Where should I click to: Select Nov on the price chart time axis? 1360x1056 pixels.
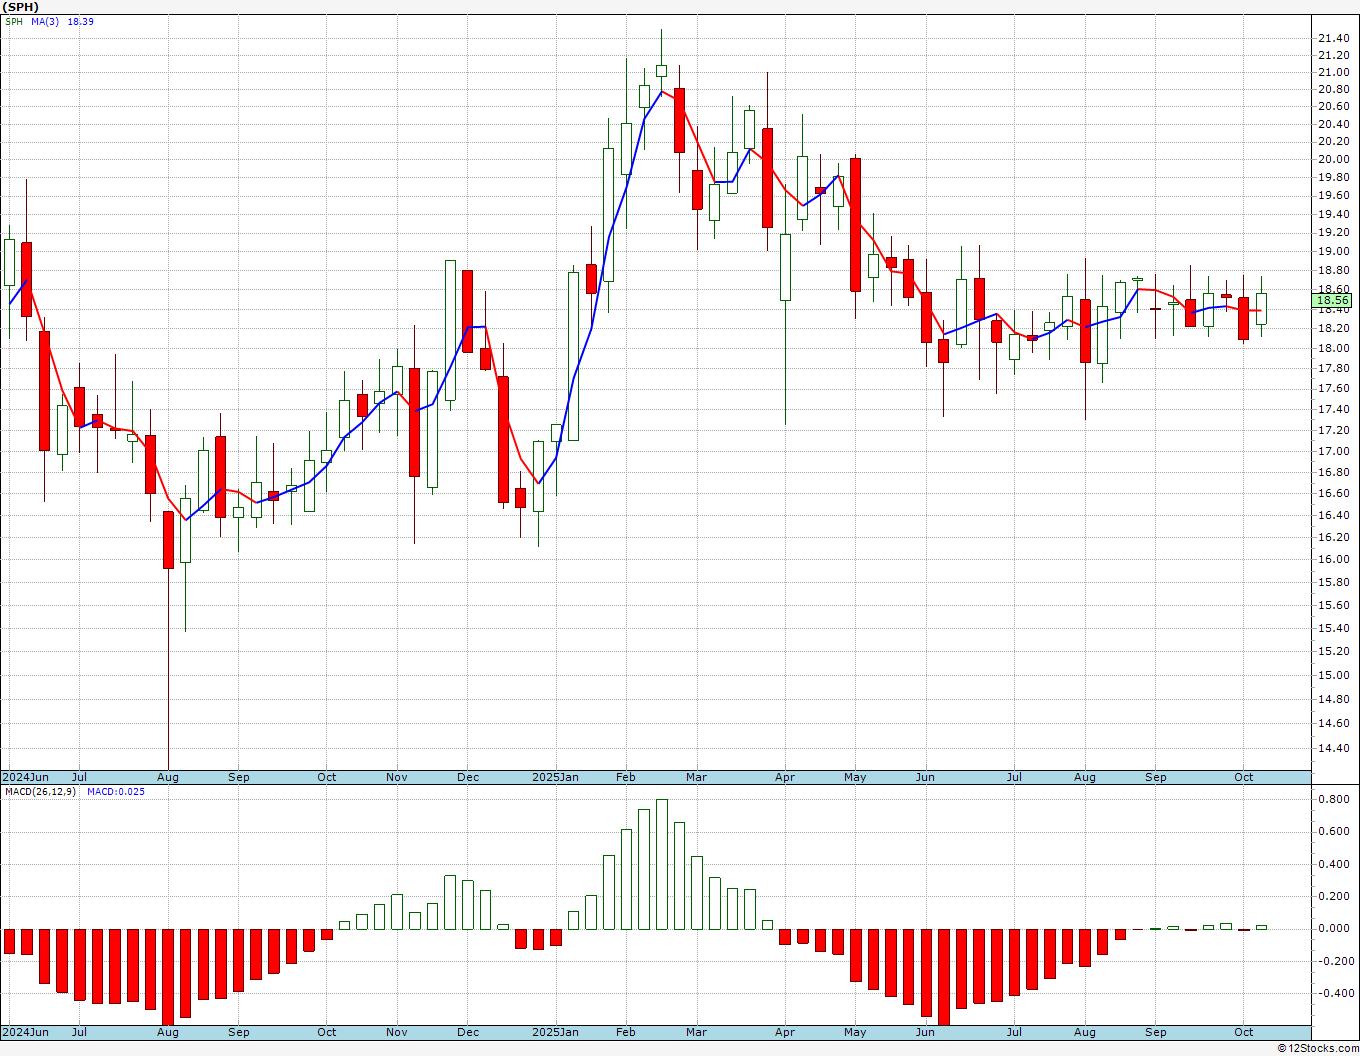397,777
